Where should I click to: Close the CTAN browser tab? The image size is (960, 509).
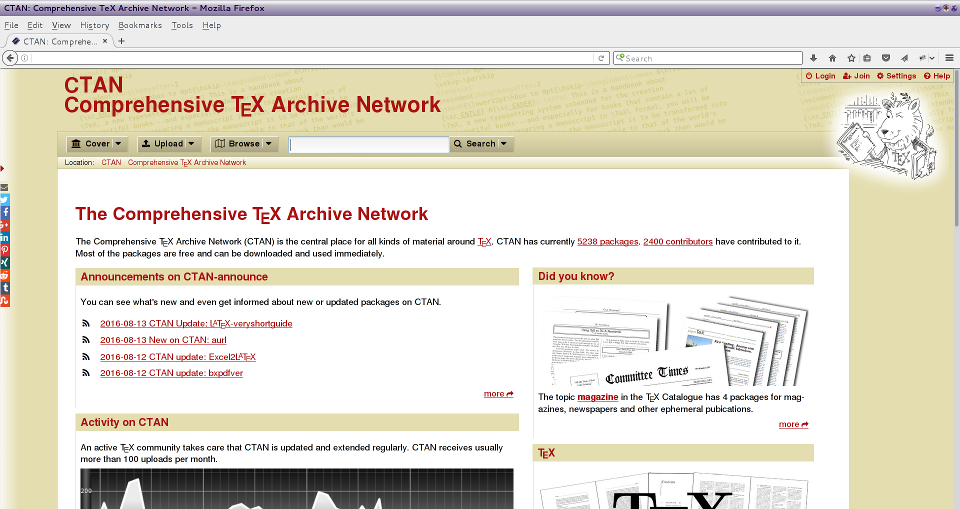[x=105, y=41]
